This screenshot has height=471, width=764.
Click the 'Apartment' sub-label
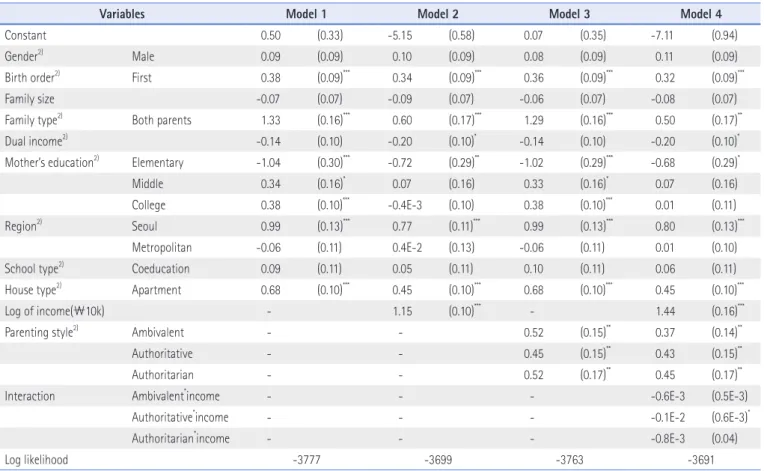point(156,290)
